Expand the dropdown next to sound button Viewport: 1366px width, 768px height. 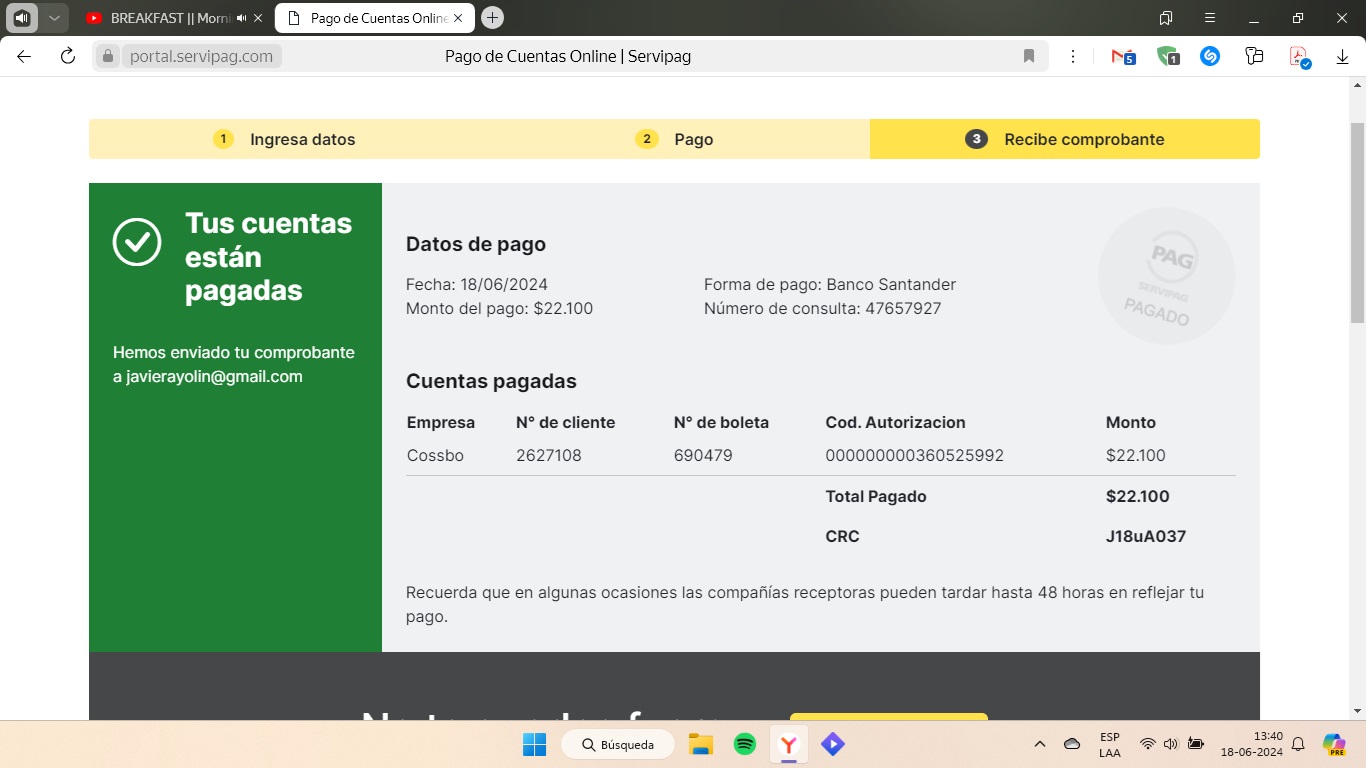54,18
